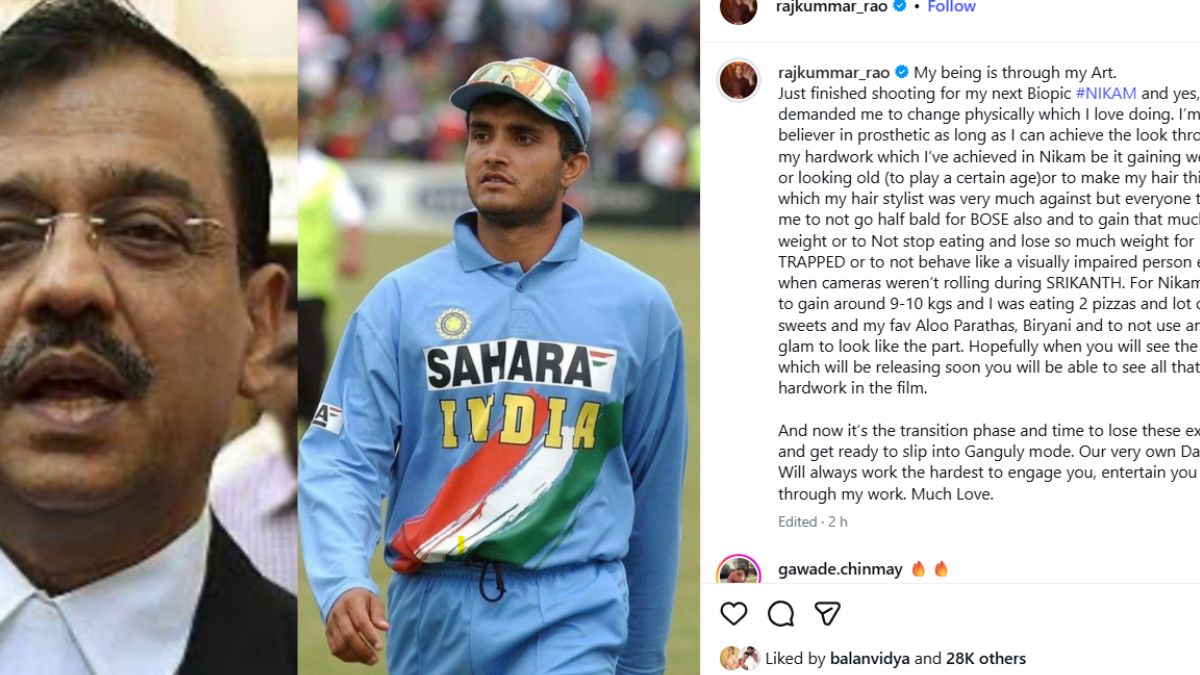Open balanvidya's profile from the likes line
The image size is (1200, 675).
[x=869, y=658]
